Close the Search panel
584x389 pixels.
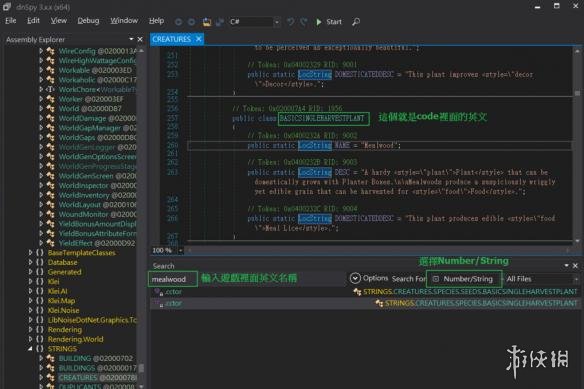point(575,266)
